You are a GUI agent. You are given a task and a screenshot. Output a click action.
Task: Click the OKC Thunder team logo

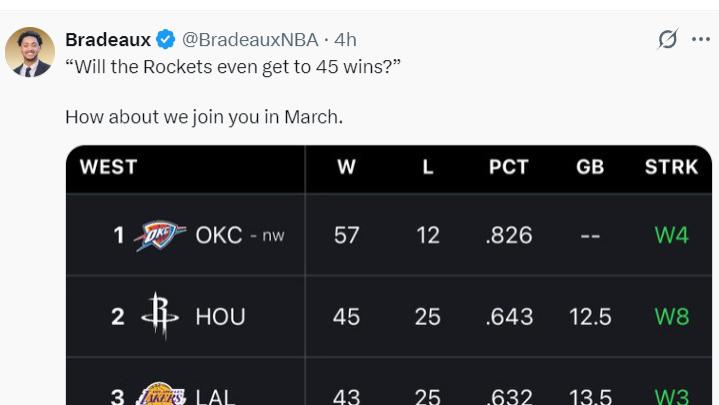coord(160,236)
